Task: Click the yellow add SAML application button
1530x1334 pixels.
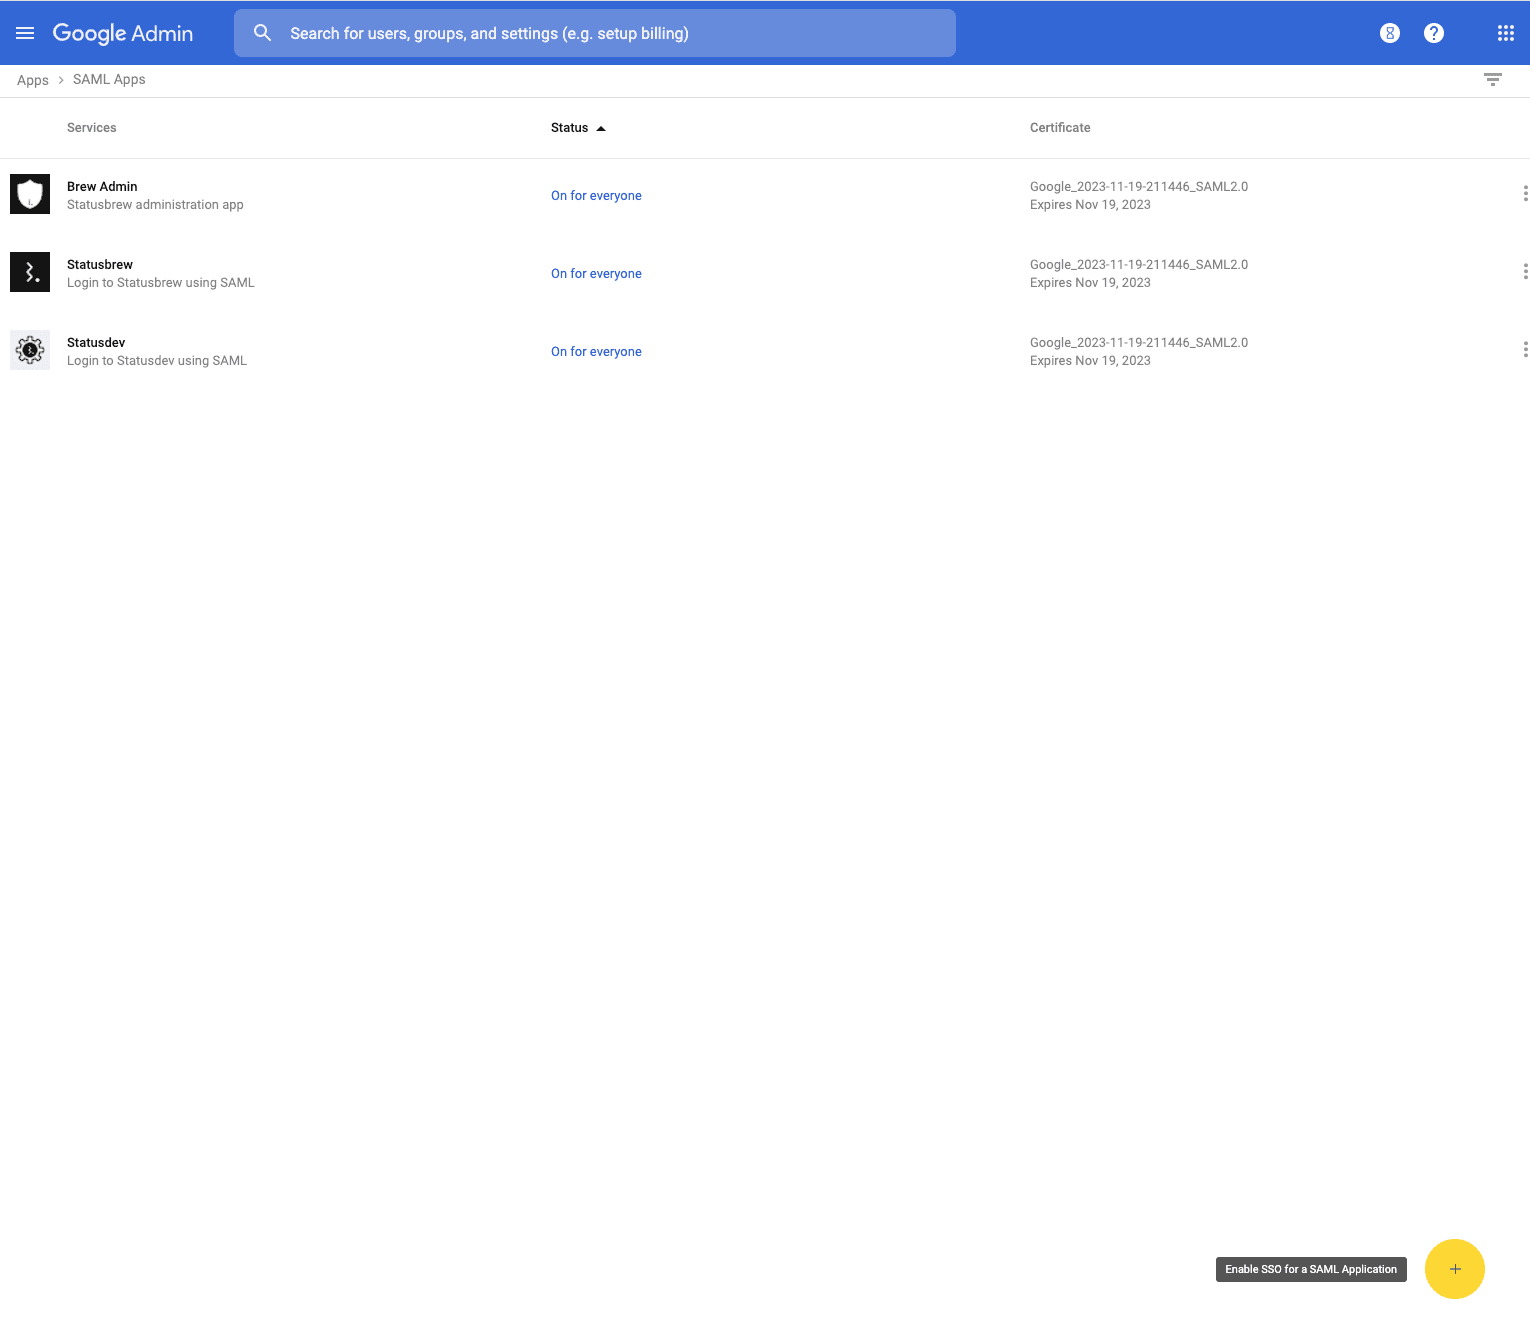Action: pos(1455,1269)
